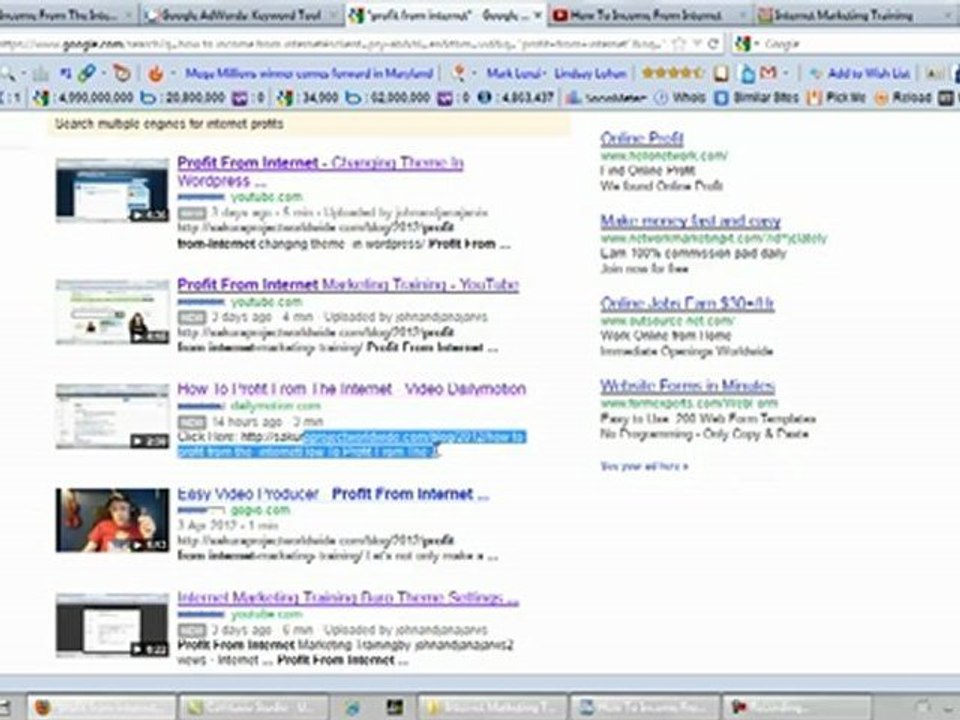This screenshot has height=720, width=960.
Task: Click thumbnail of the Dailymotion video result
Action: [x=112, y=416]
